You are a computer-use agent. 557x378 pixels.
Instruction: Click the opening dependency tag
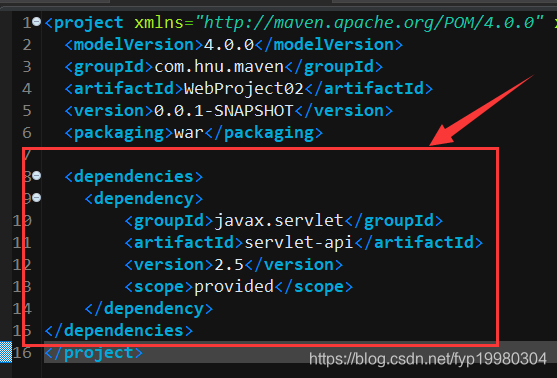coord(144,199)
